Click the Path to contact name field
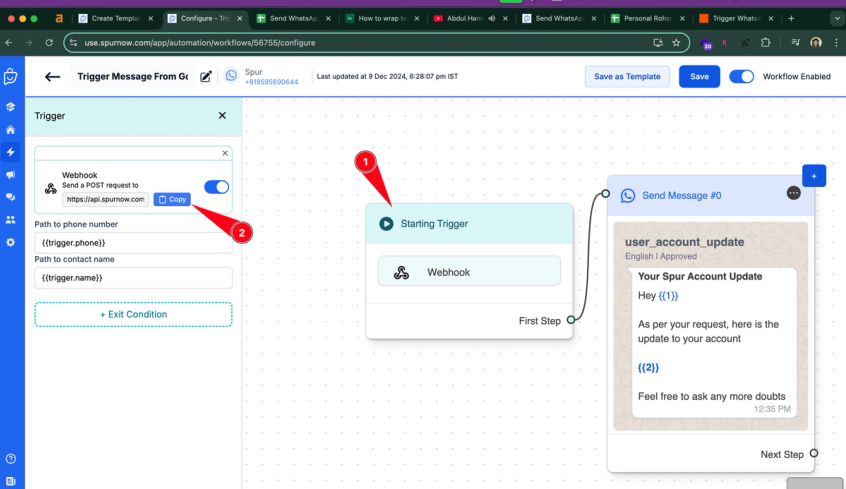The height and width of the screenshot is (489, 846). [x=133, y=278]
